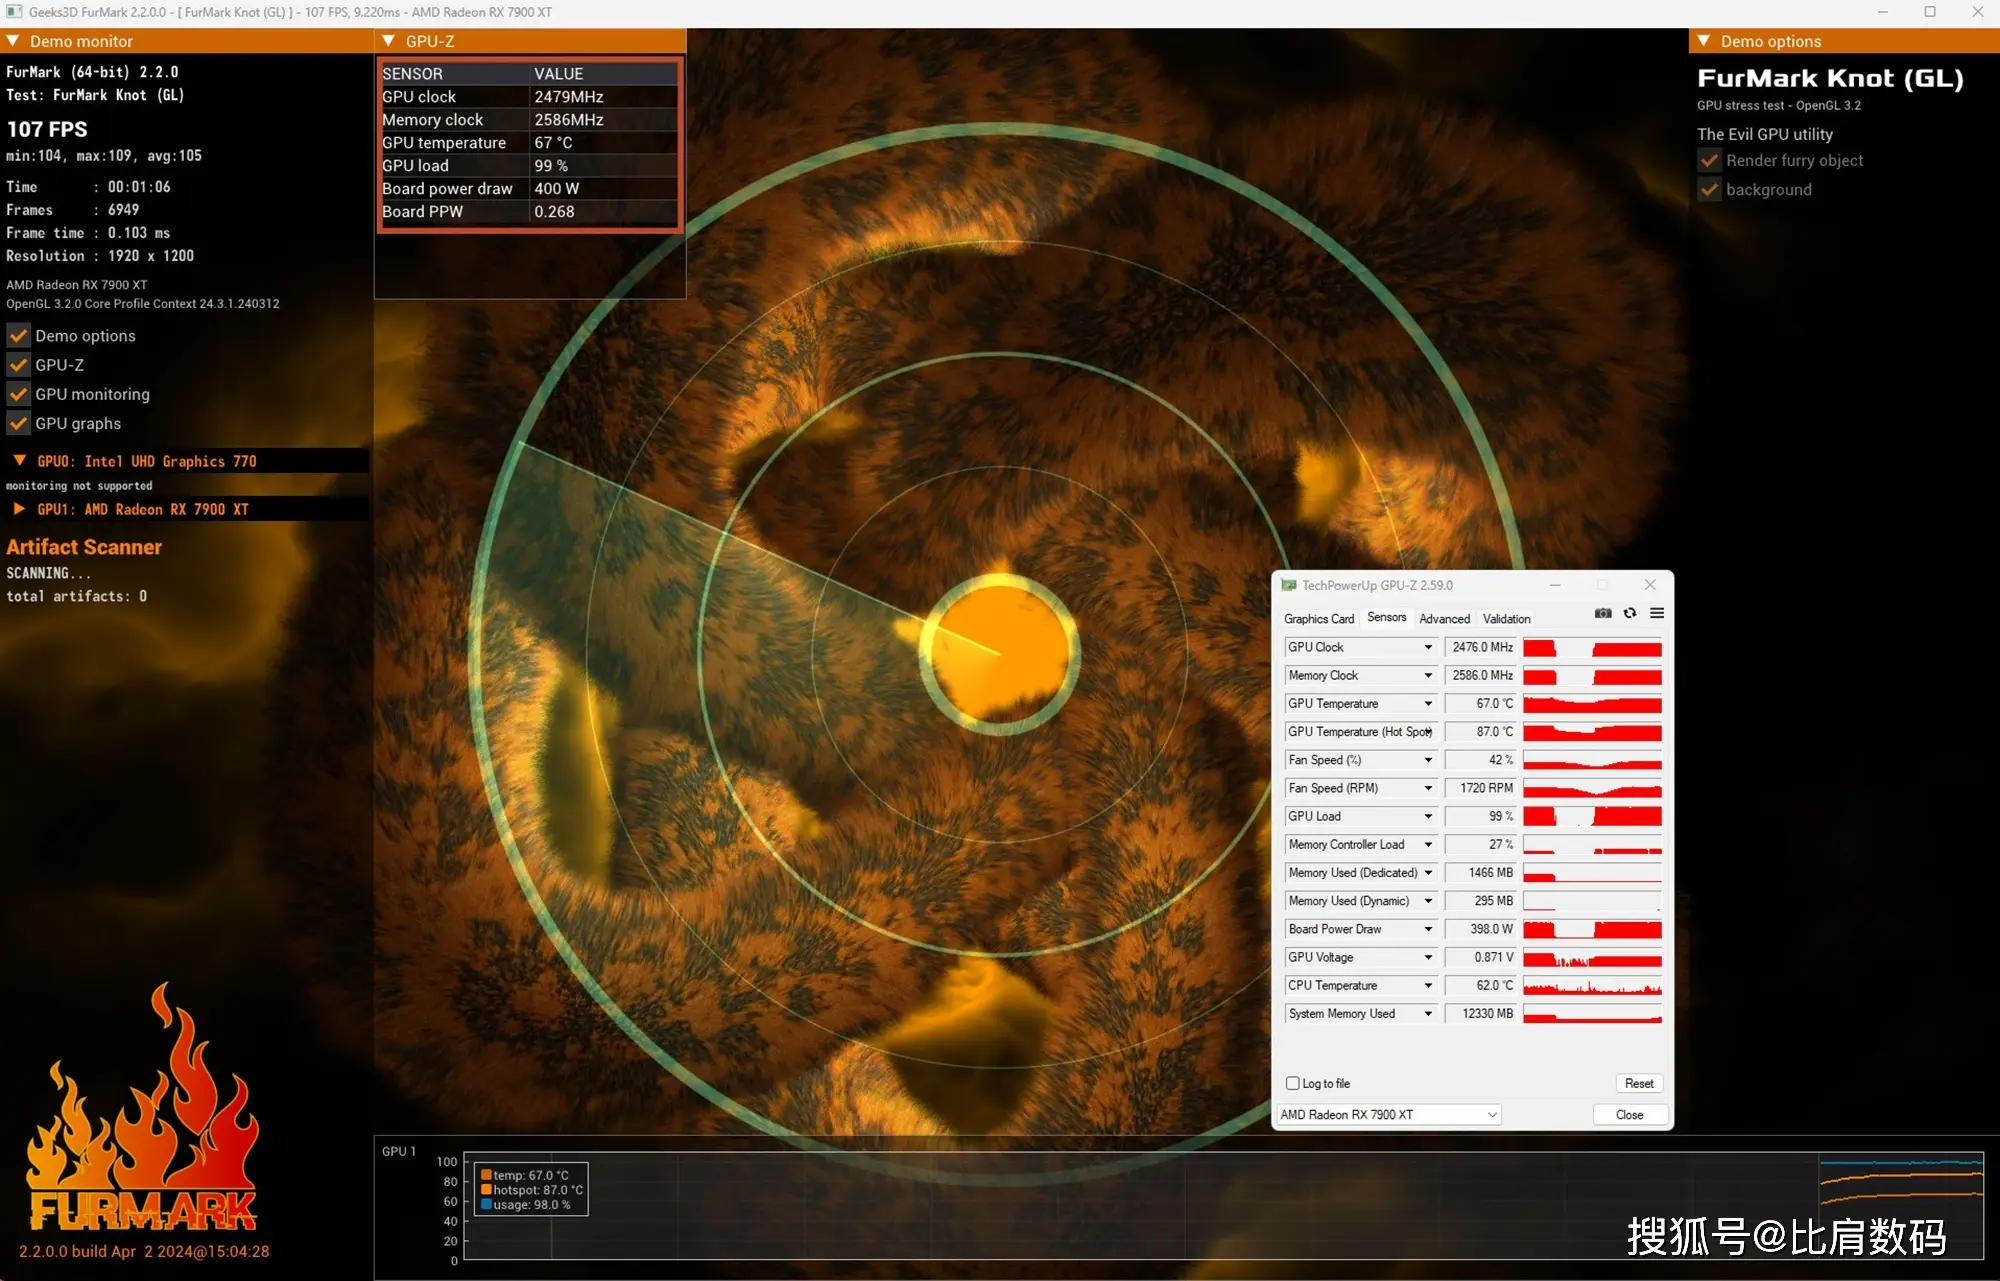This screenshot has width=2000, height=1281.
Task: Click the Artifact Scanner icon in FurMark
Action: tap(85, 547)
